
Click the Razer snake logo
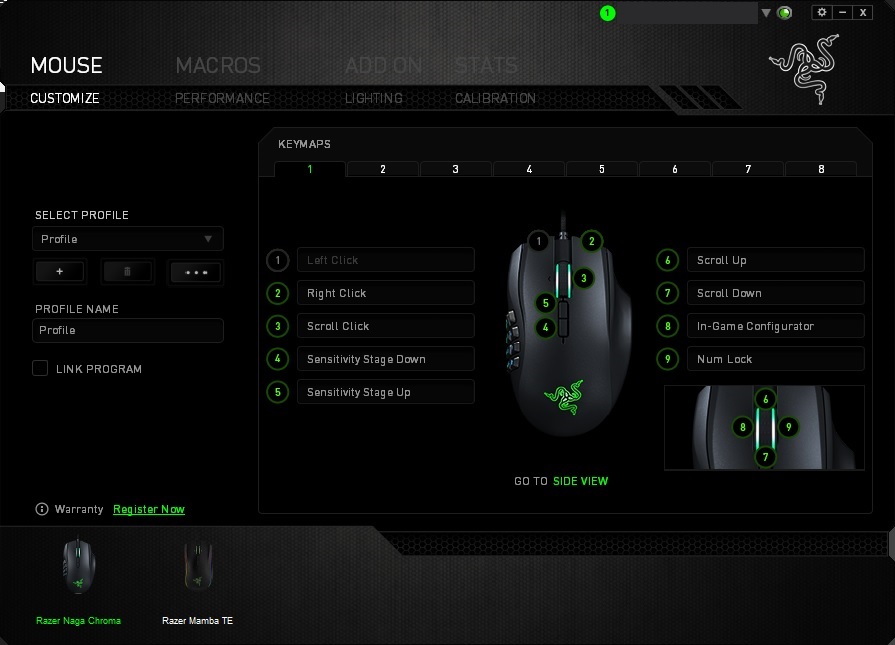805,68
